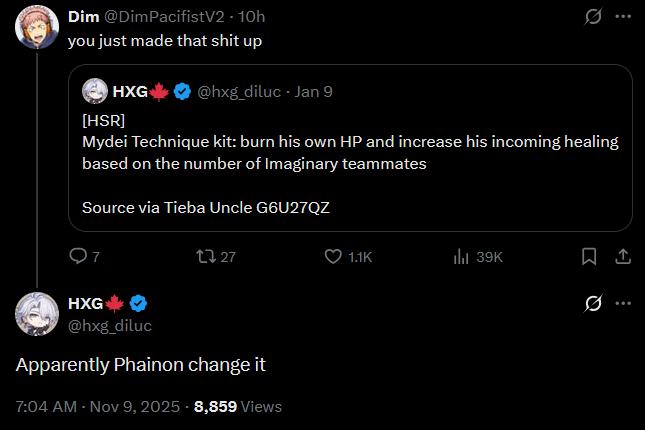
Task: Like the tweet with heart icon
Action: 334,257
